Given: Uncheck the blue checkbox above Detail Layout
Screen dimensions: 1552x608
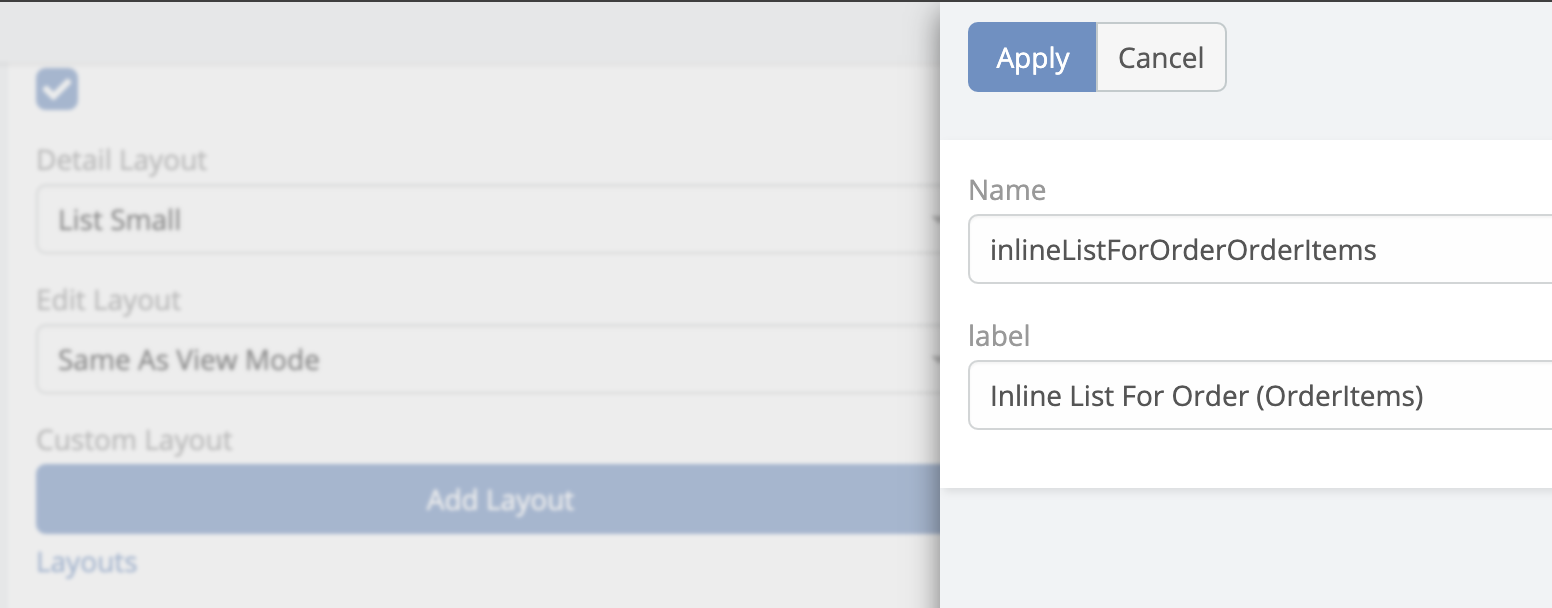Looking at the screenshot, I should [x=57, y=89].
